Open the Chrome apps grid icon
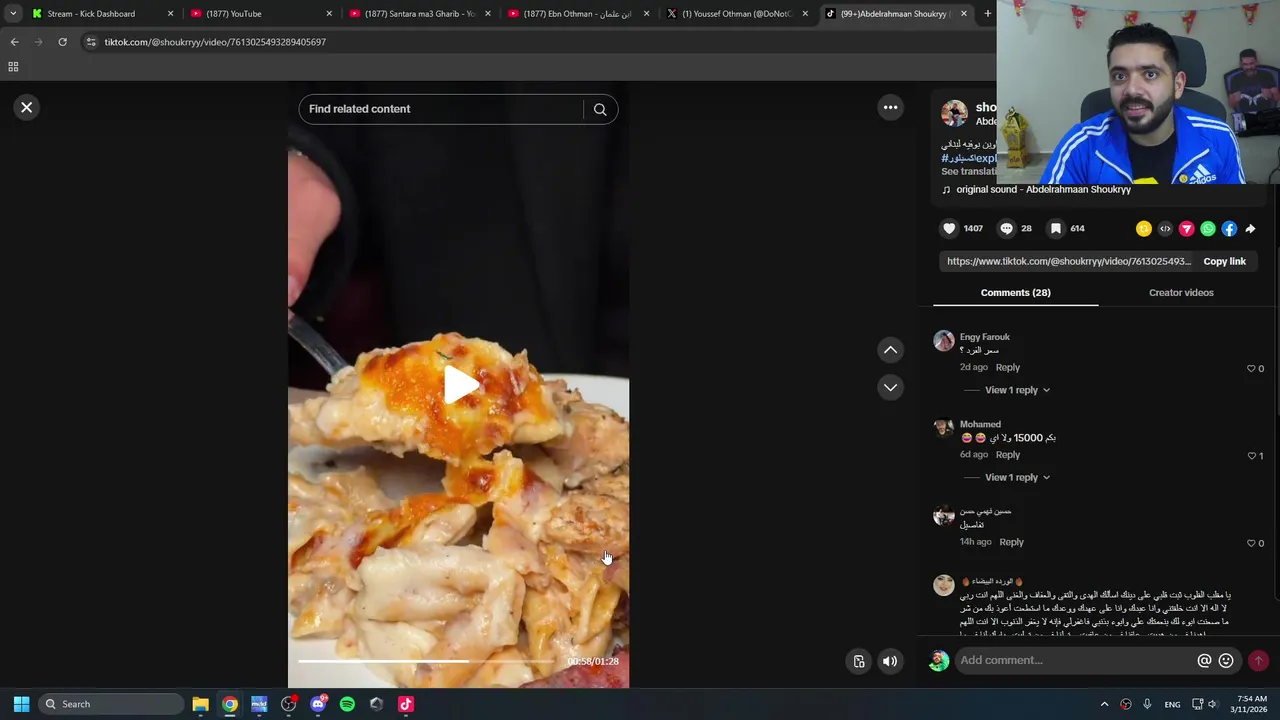This screenshot has height=720, width=1280. (x=13, y=67)
